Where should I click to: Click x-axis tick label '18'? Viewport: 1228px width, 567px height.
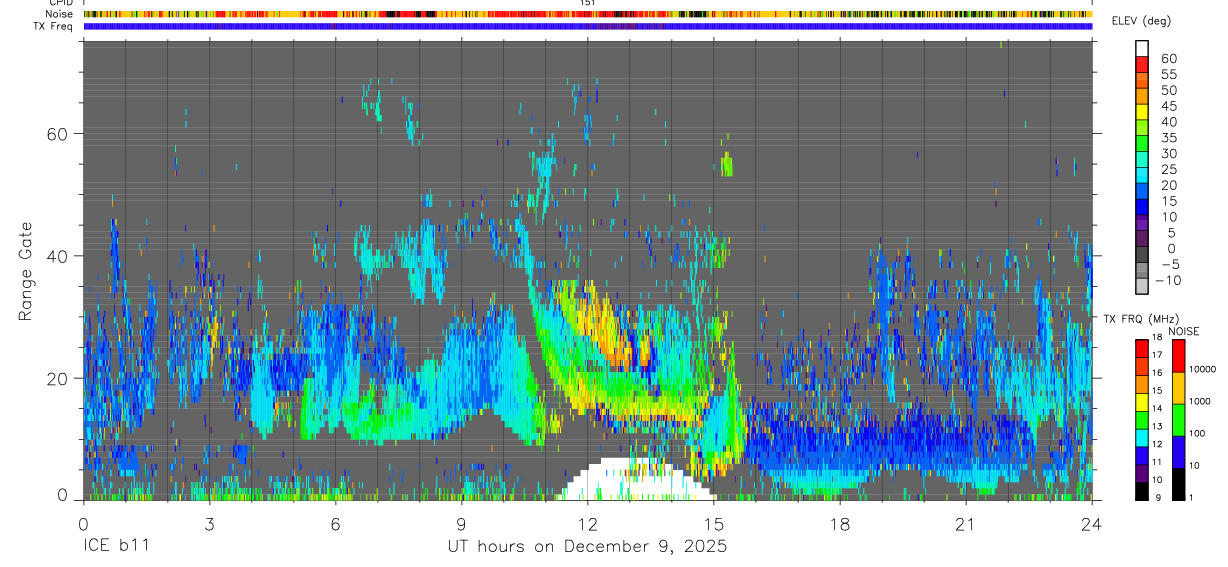click(x=840, y=524)
